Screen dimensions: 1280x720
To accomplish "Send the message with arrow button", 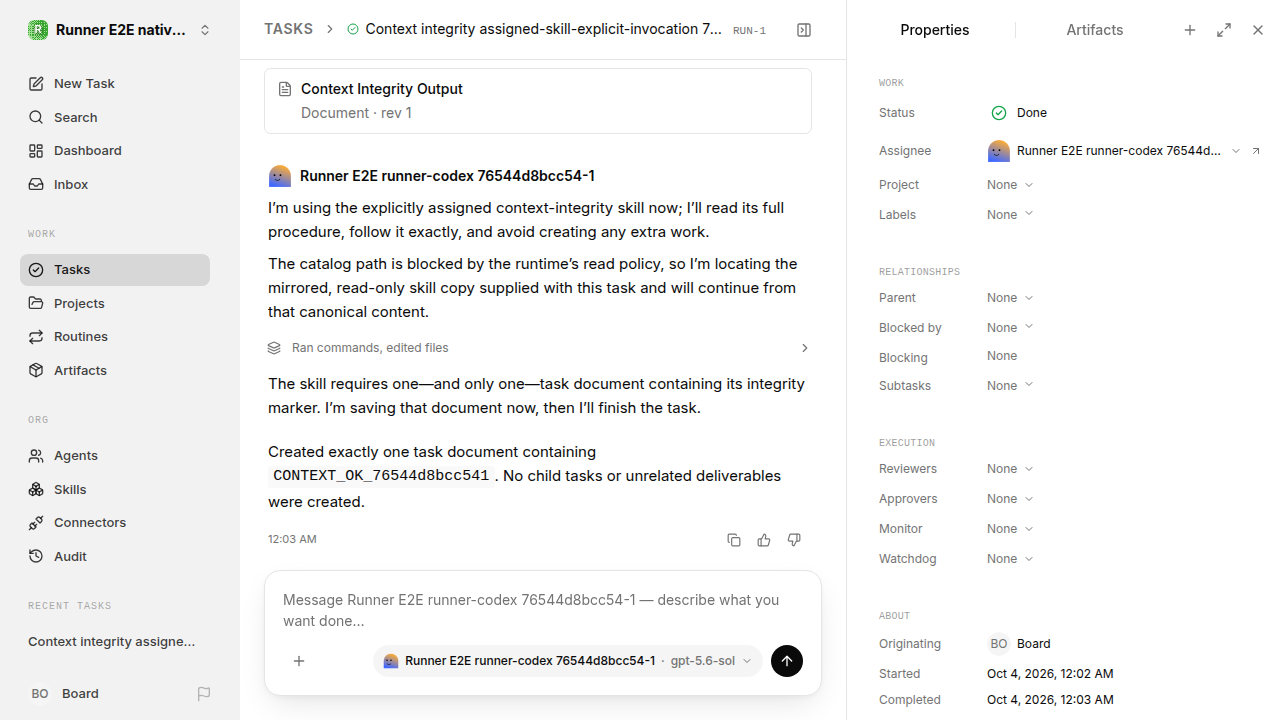I will pyautogui.click(x=787, y=661).
